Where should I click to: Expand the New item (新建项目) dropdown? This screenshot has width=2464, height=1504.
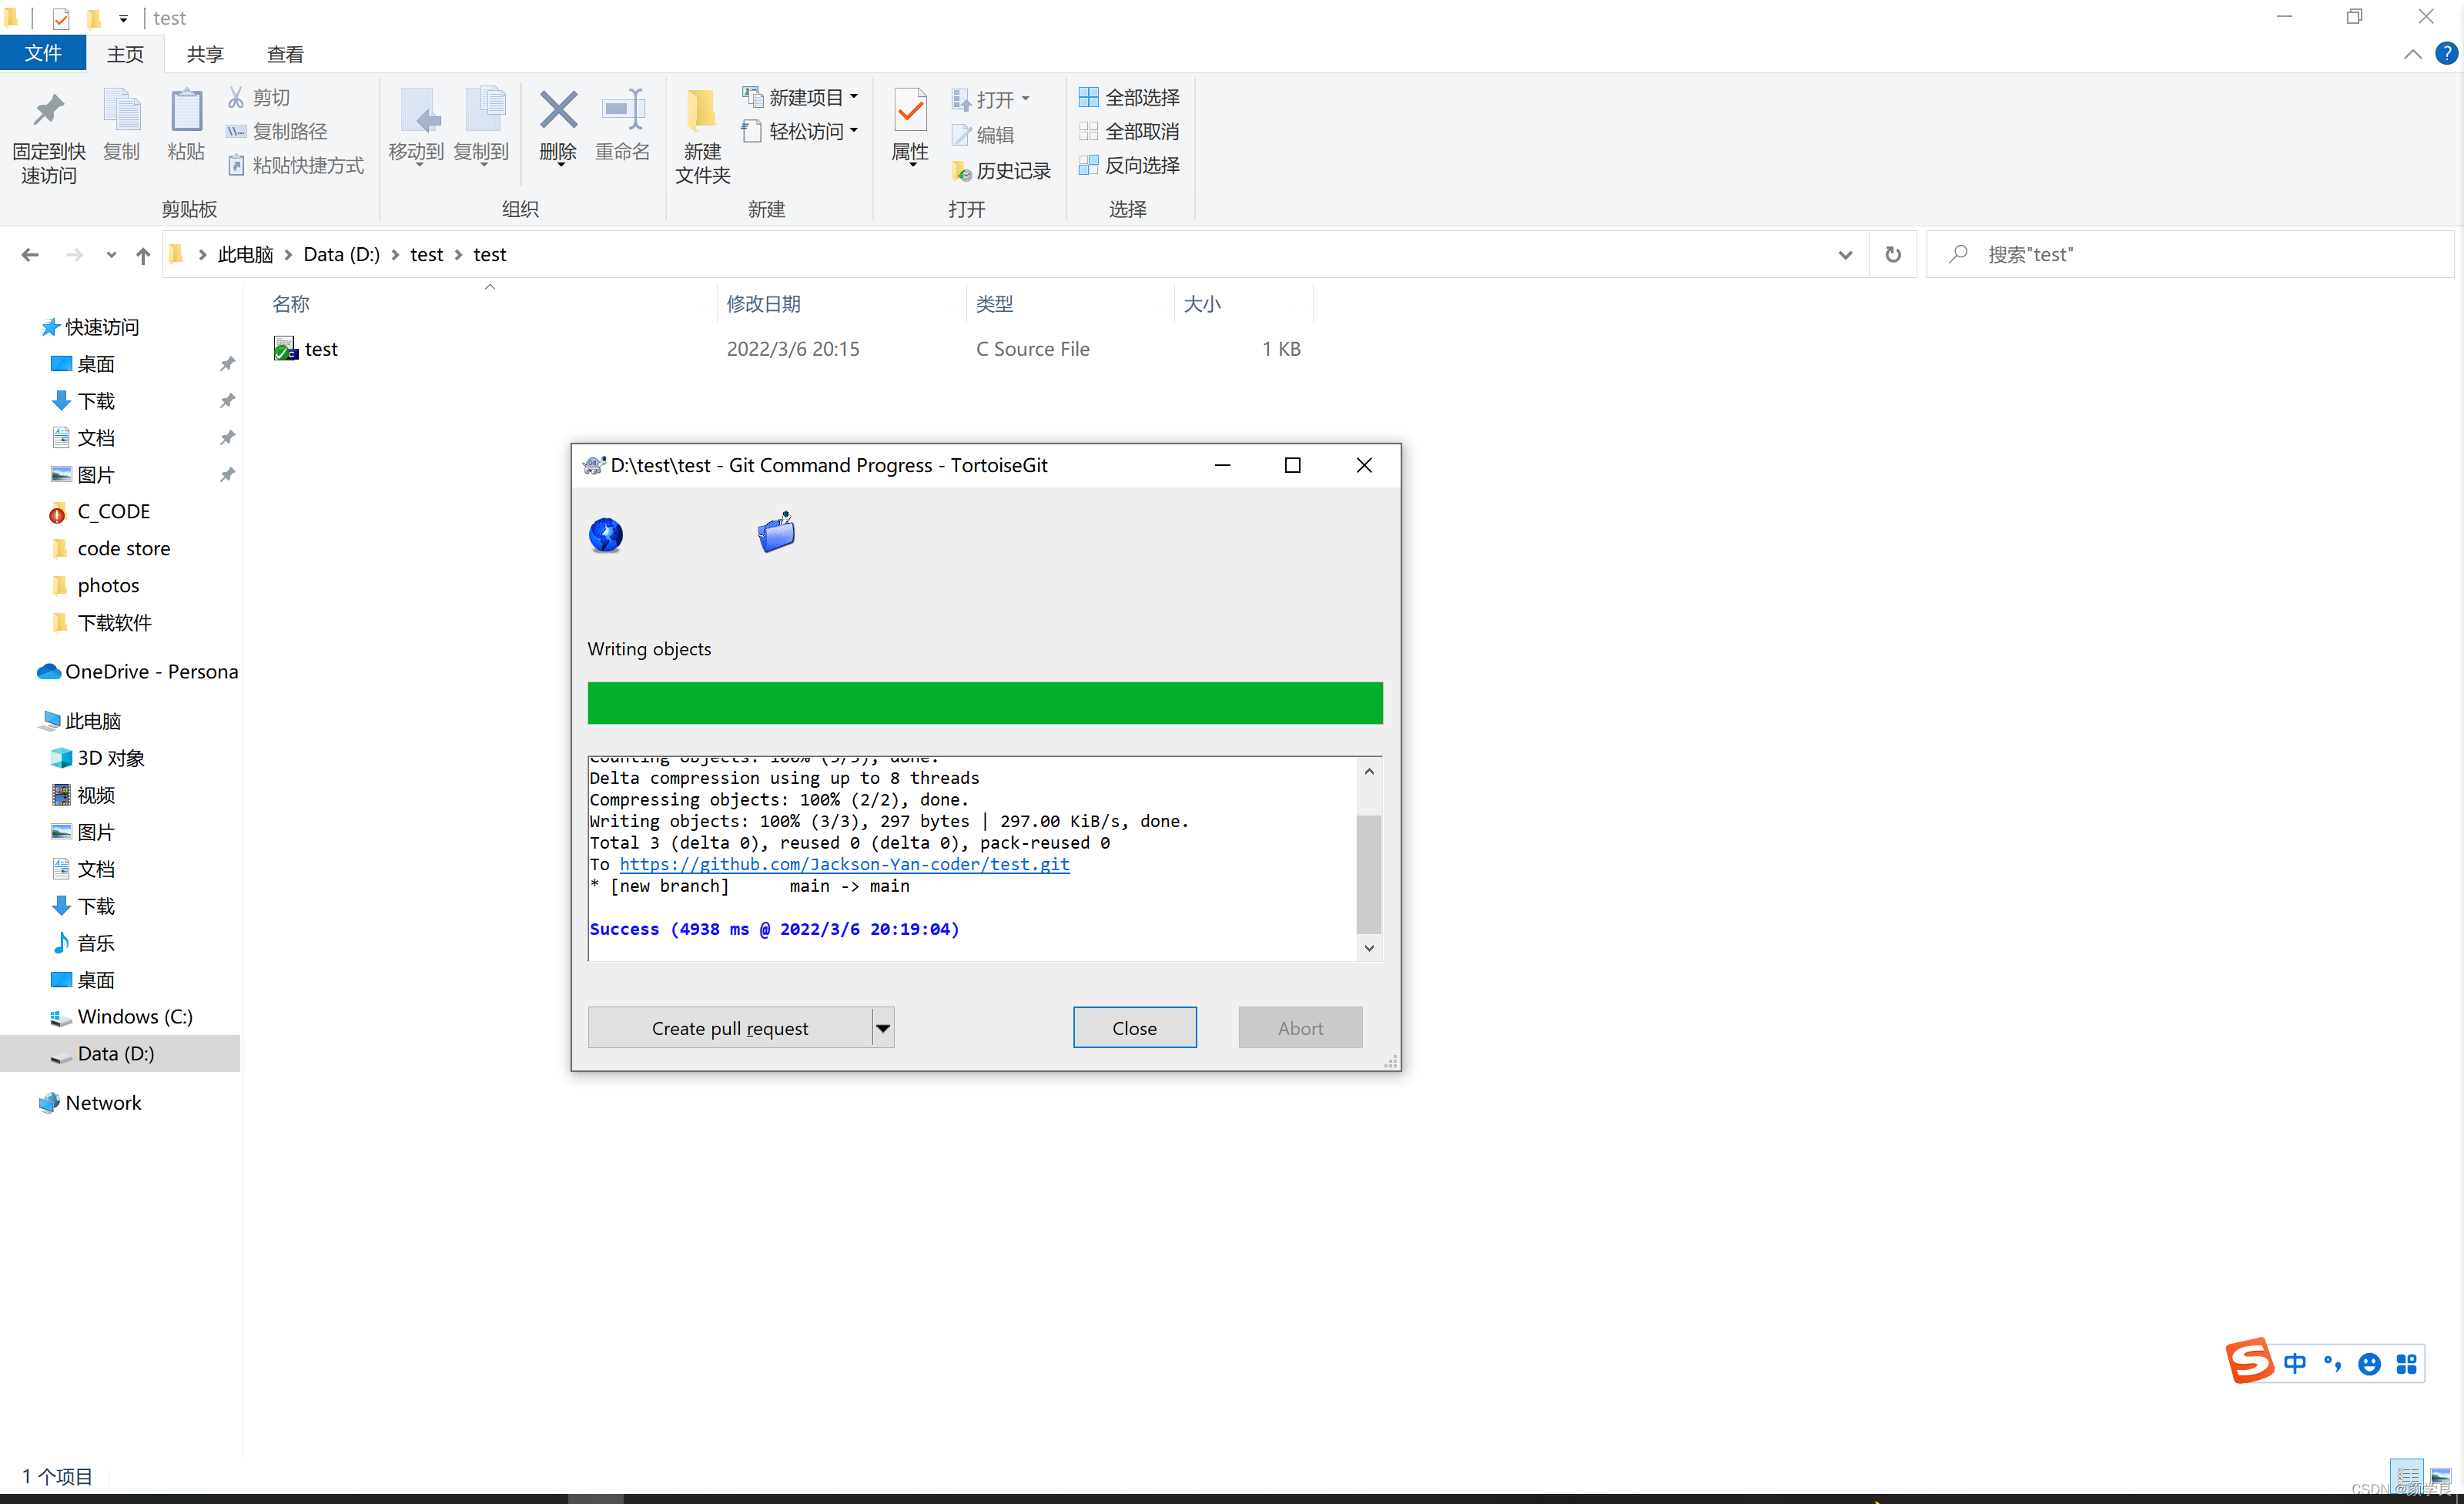(x=853, y=98)
